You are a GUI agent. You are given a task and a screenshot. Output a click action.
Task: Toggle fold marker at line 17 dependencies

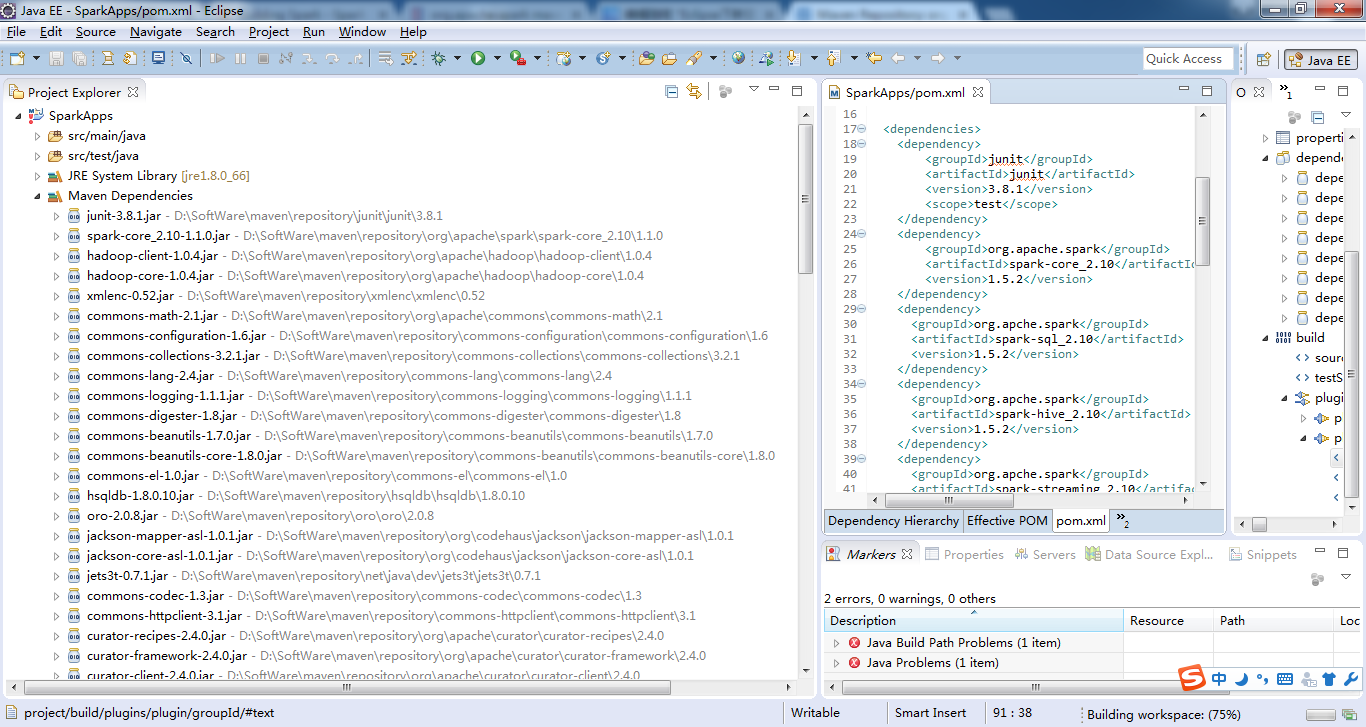coord(862,129)
